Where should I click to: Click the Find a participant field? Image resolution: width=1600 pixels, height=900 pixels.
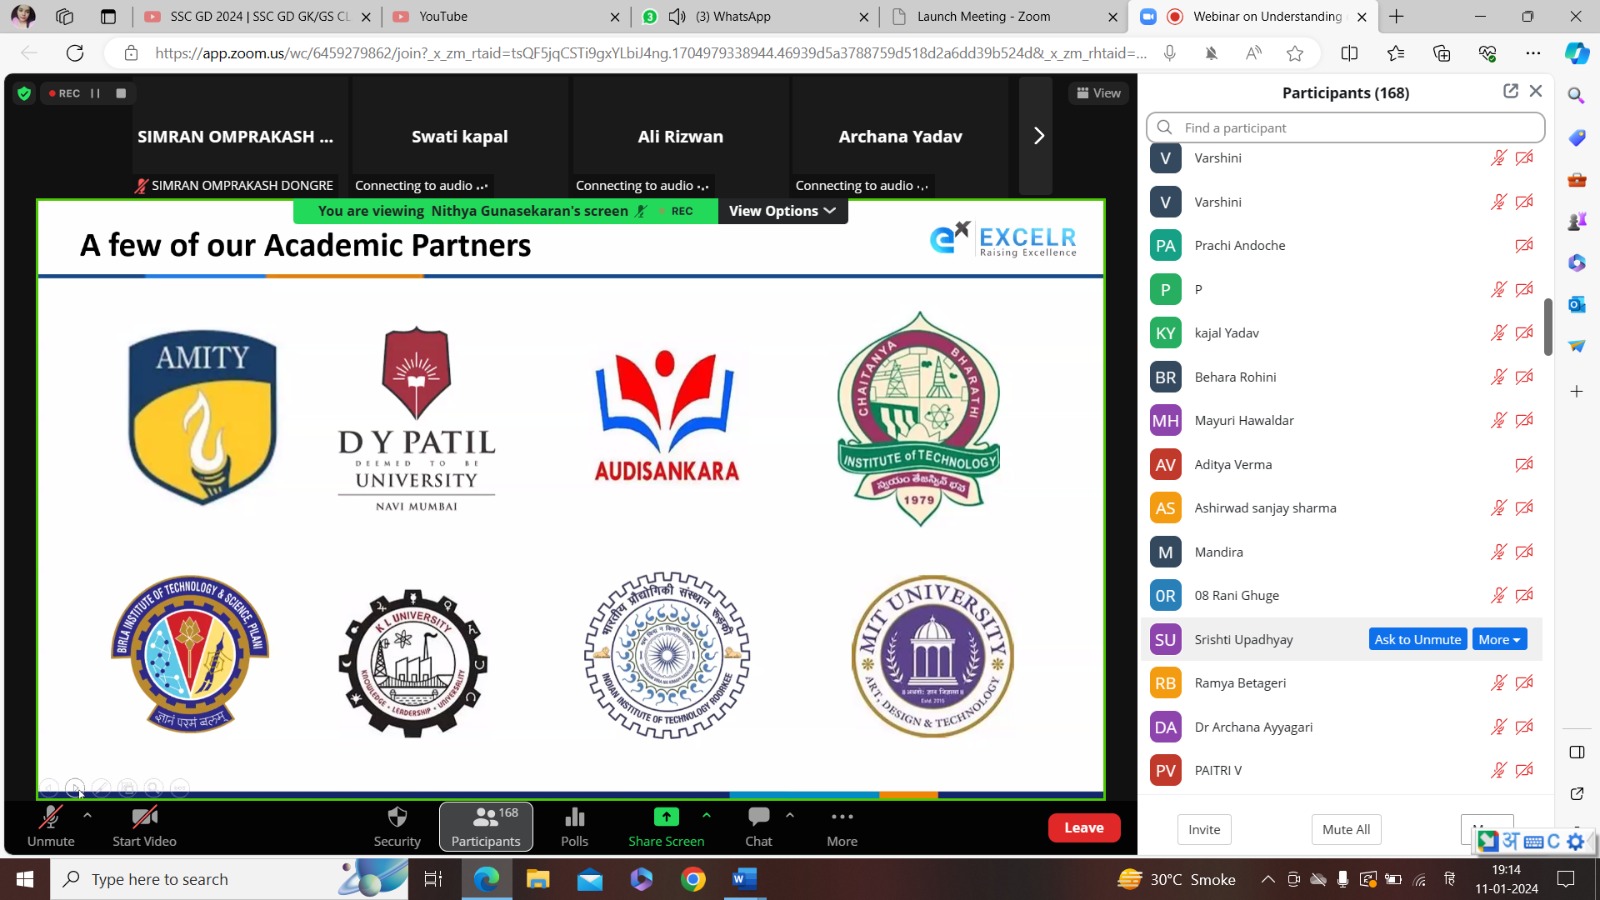click(x=1345, y=128)
